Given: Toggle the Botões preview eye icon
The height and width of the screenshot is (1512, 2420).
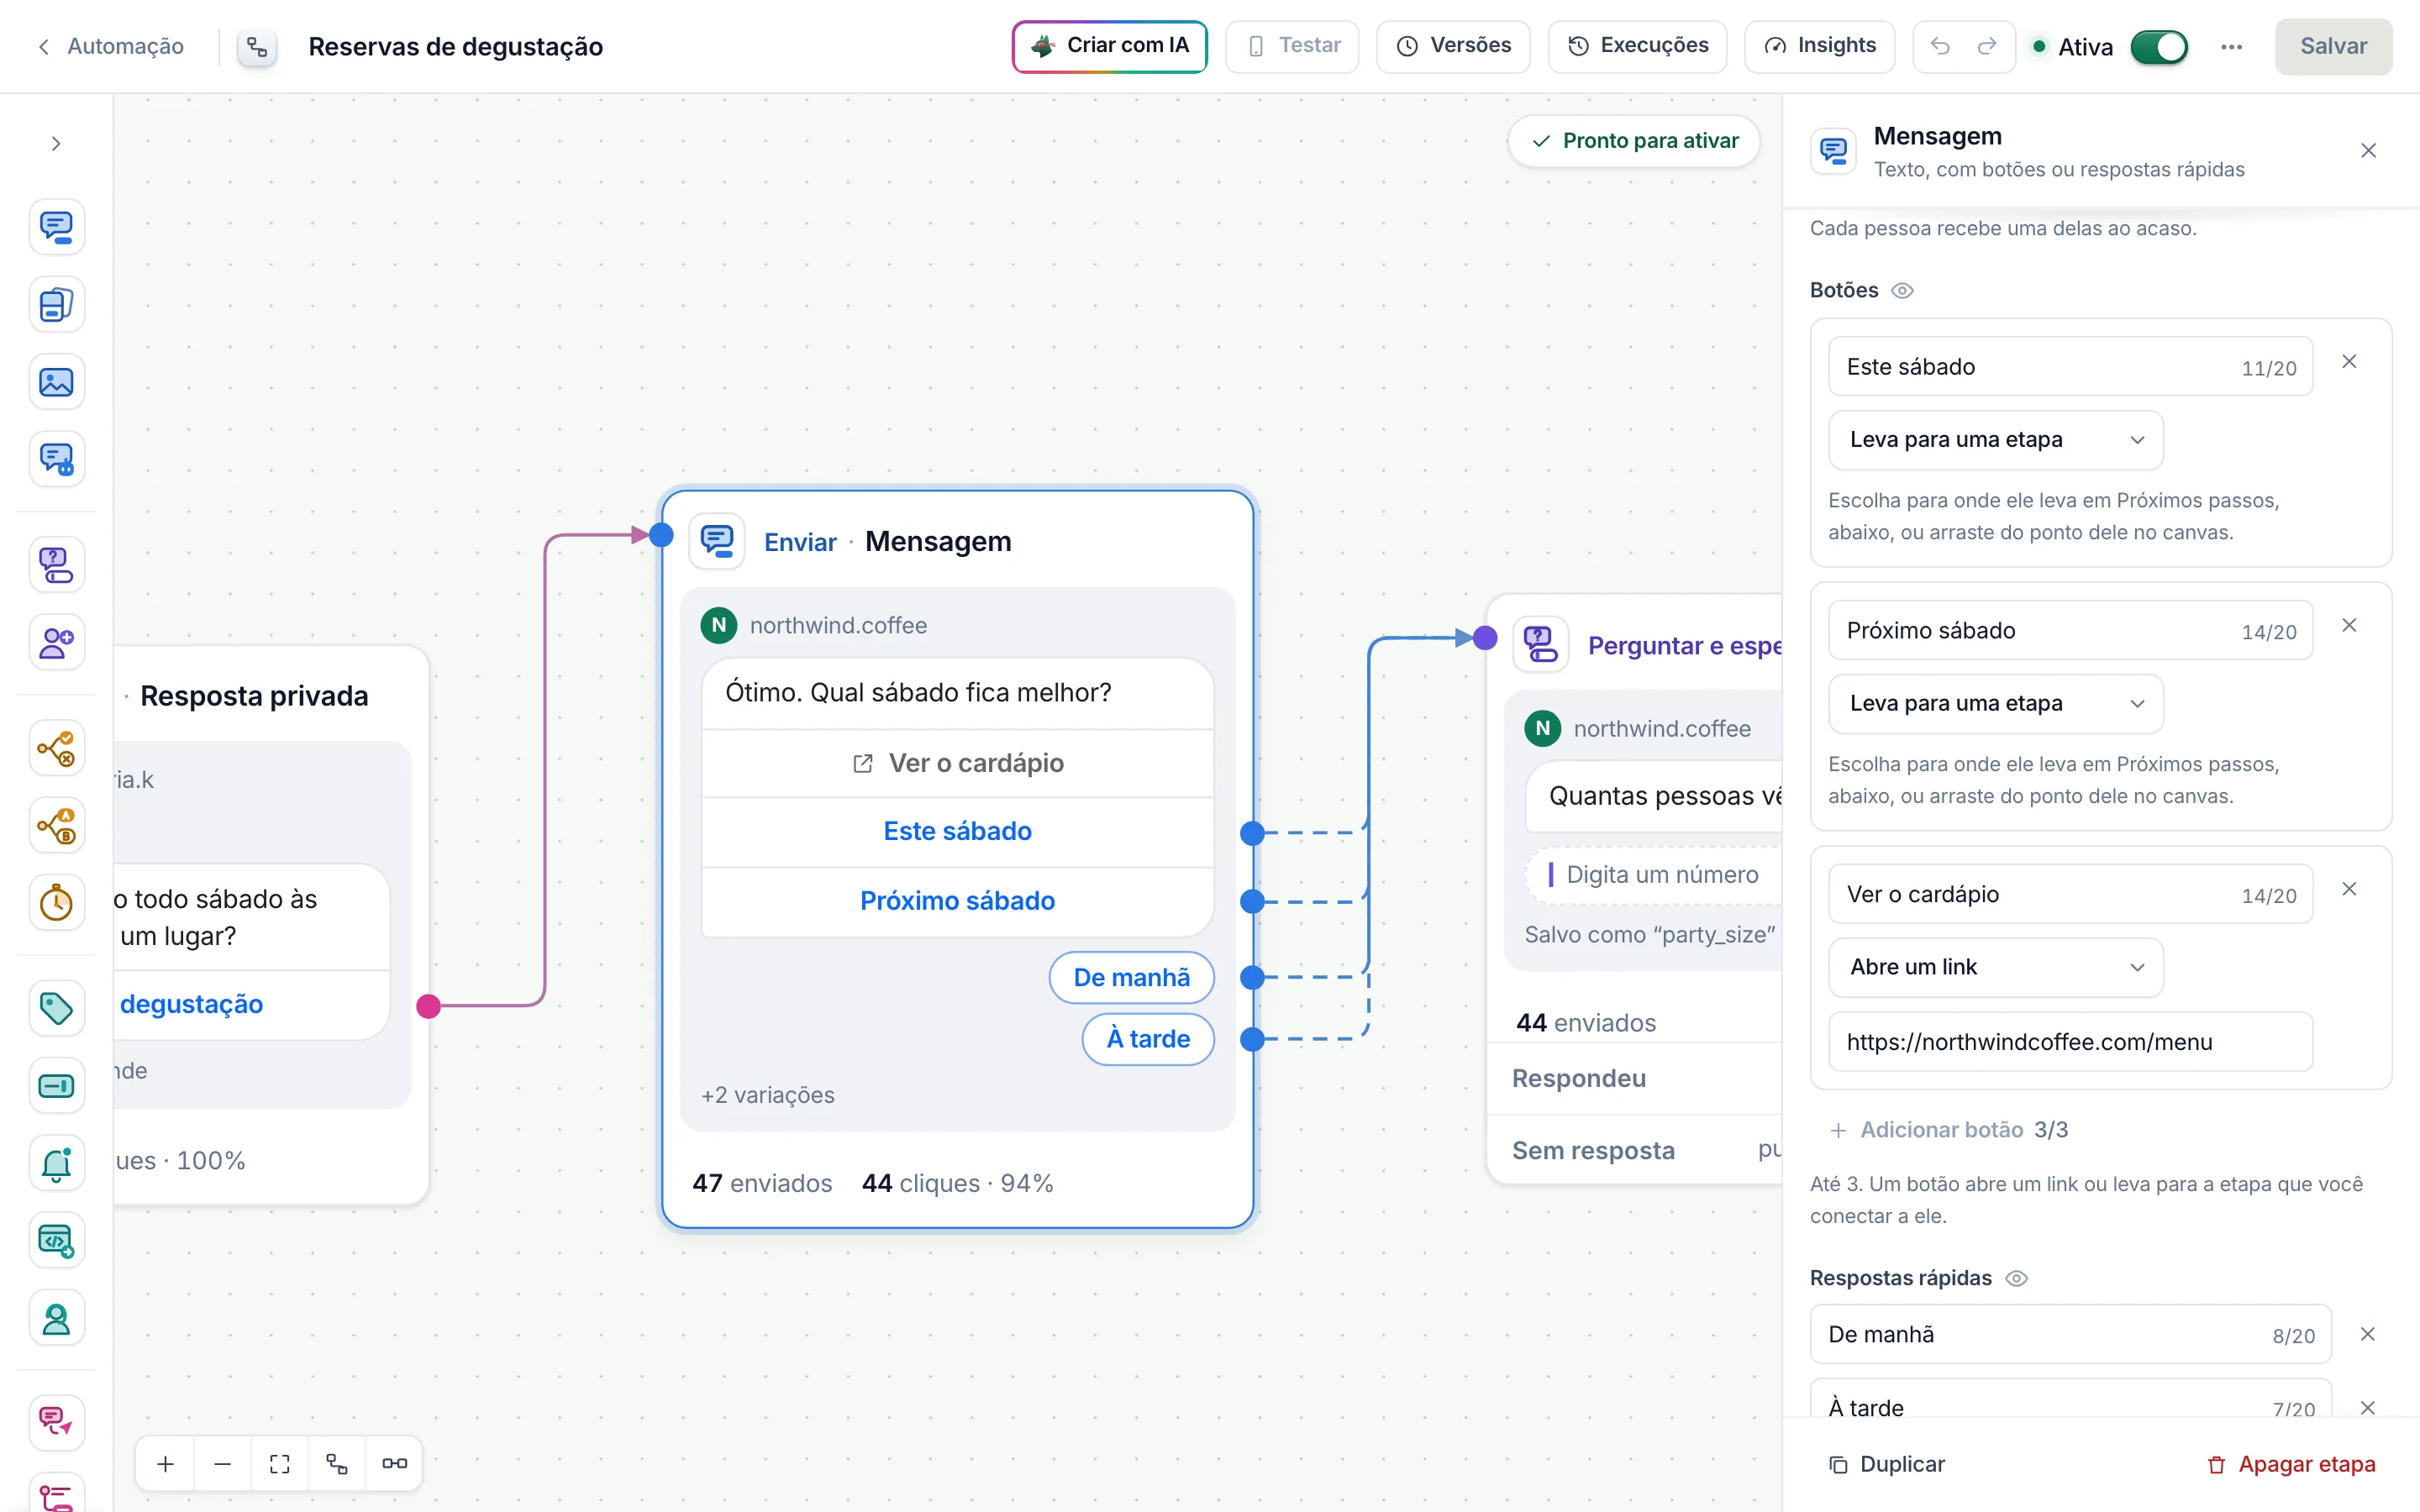Looking at the screenshot, I should pos(1902,290).
